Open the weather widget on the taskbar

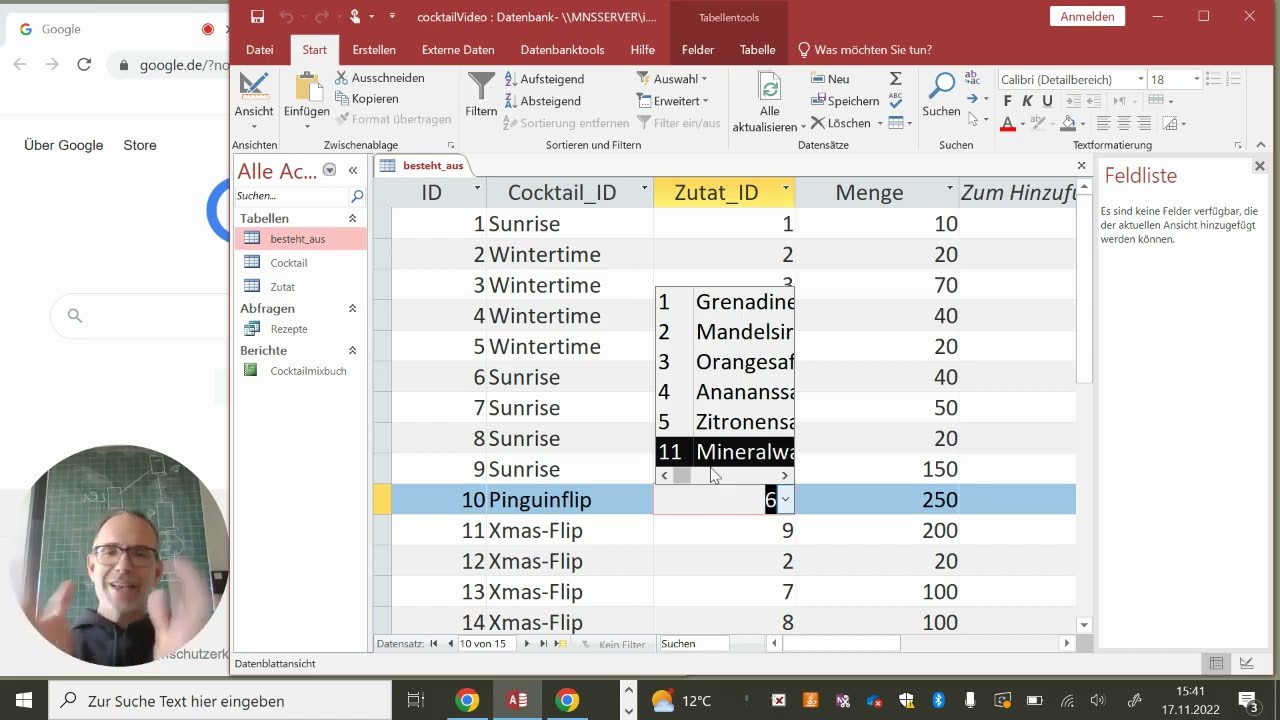tap(681, 701)
